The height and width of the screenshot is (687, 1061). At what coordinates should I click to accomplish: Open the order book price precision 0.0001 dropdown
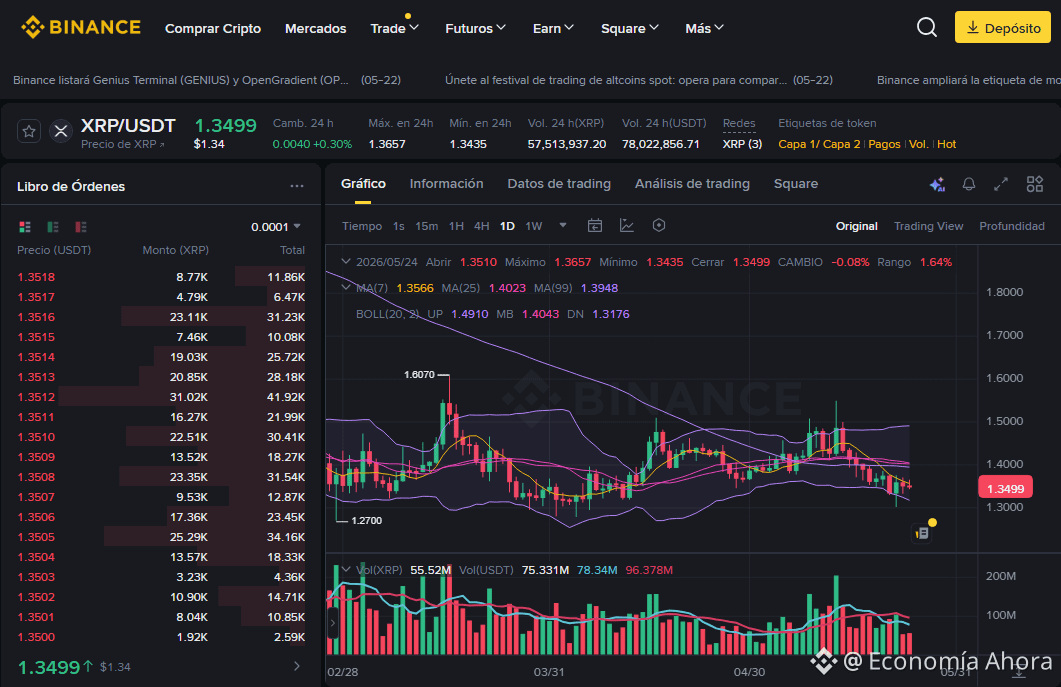pyautogui.click(x=275, y=227)
